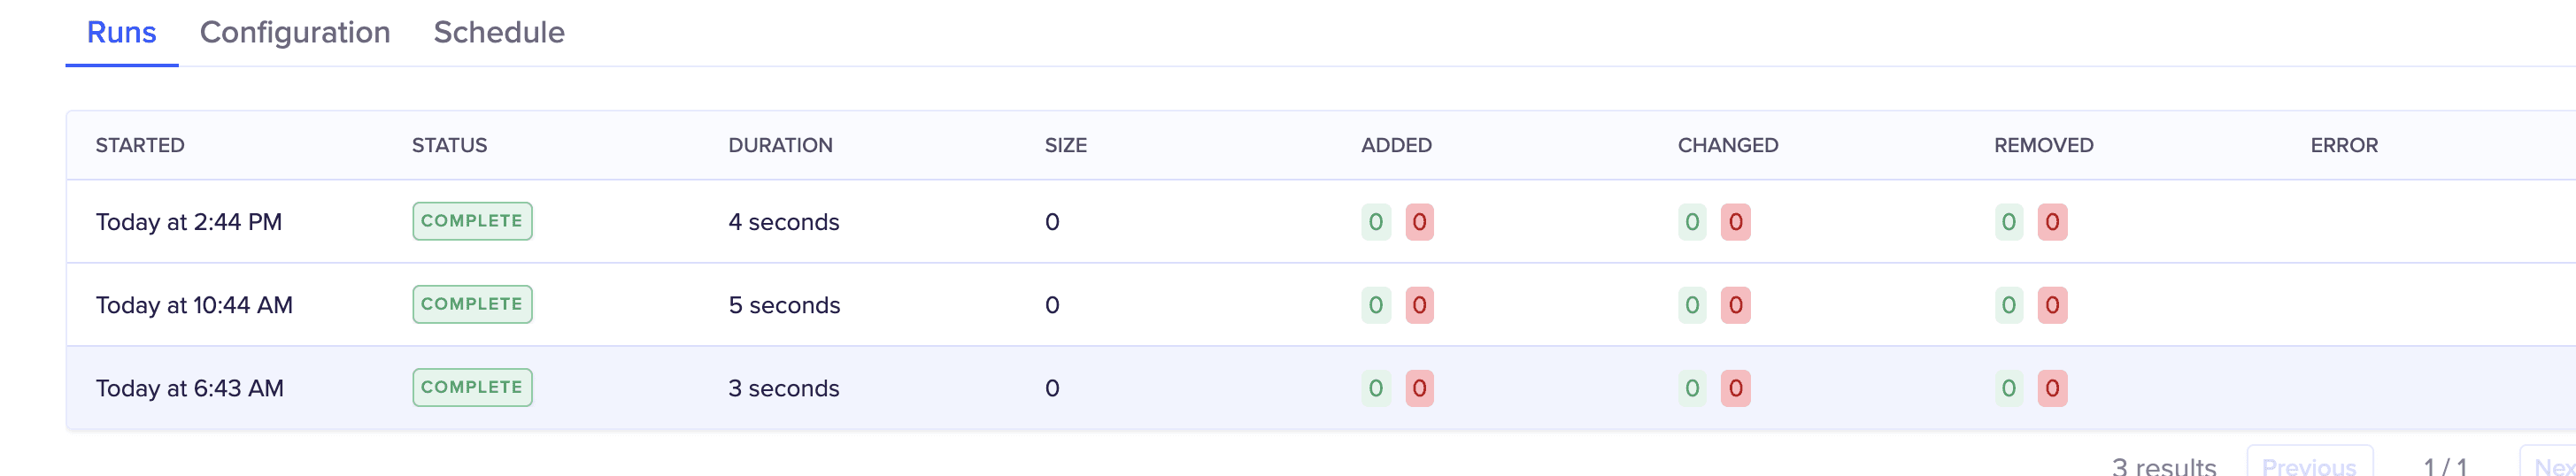The width and height of the screenshot is (2576, 476).
Task: Click the STATUS column header
Action: point(449,145)
